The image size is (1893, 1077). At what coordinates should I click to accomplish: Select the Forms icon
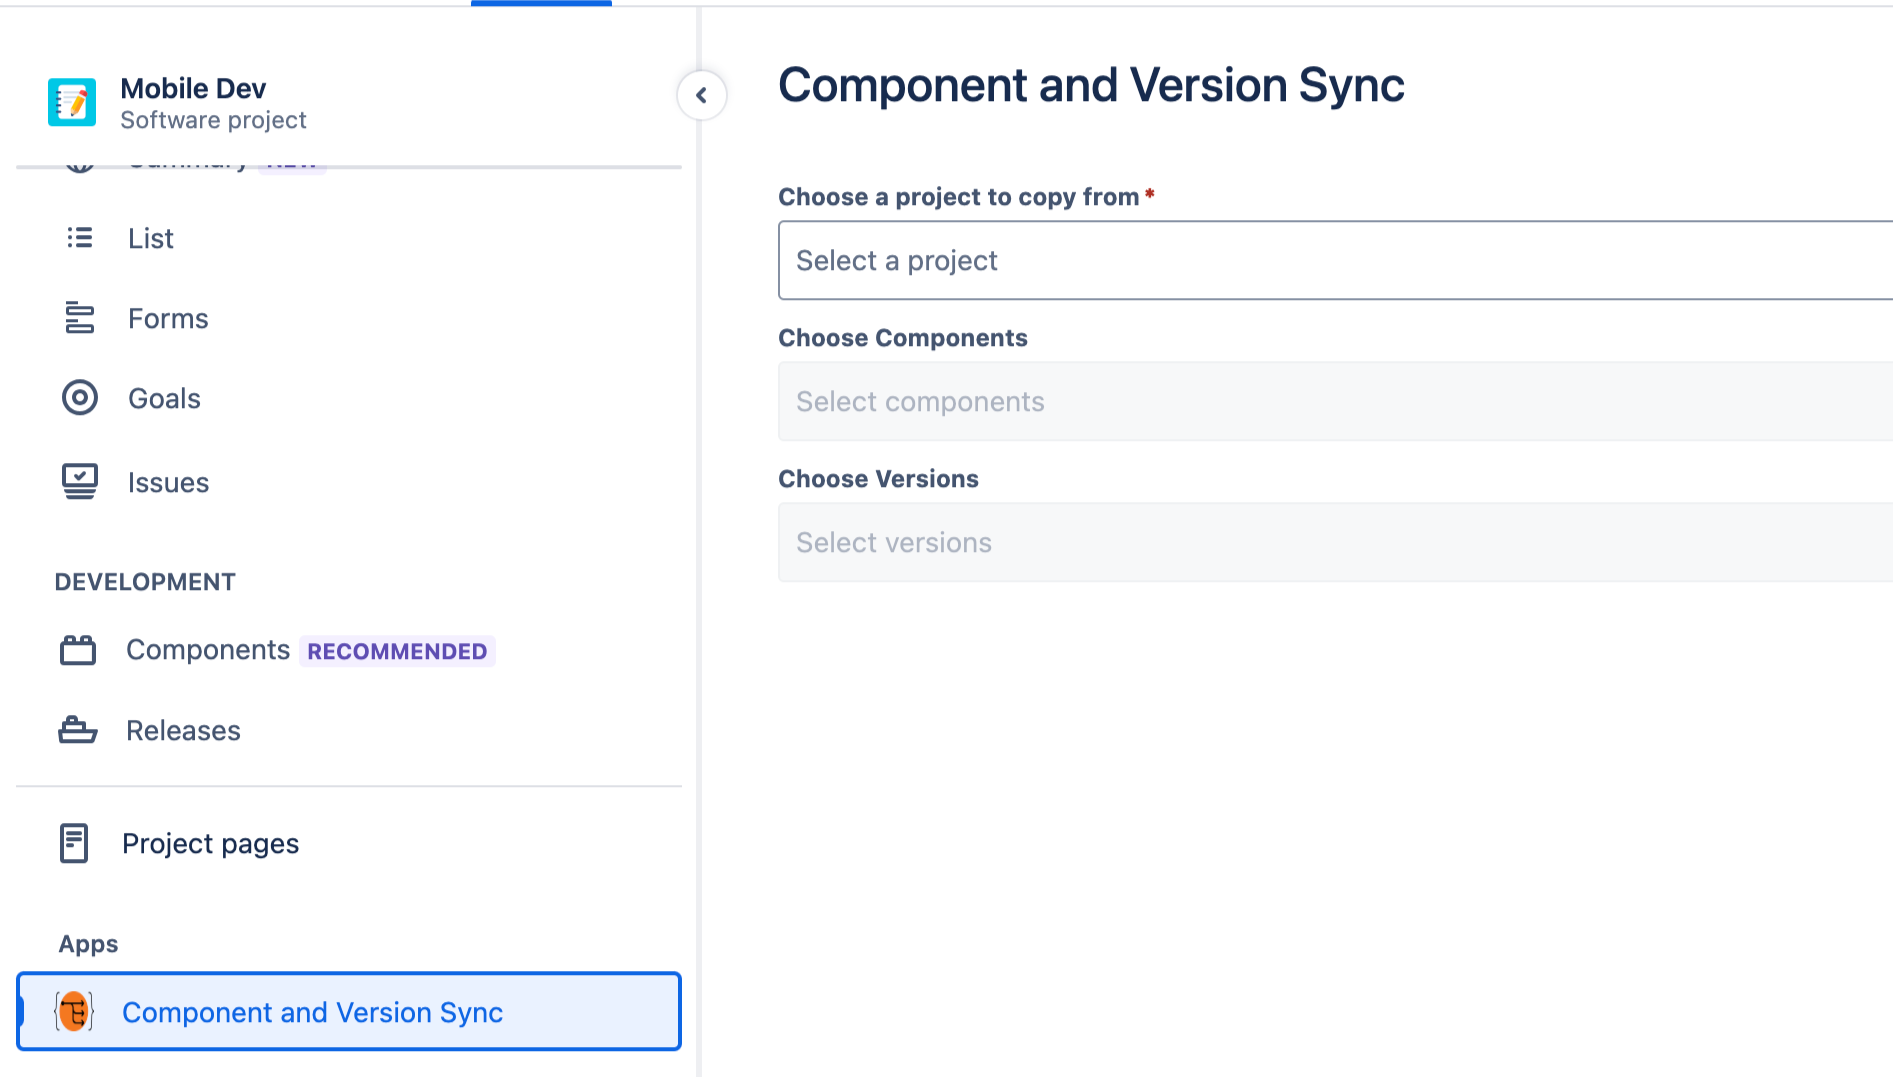pos(80,318)
